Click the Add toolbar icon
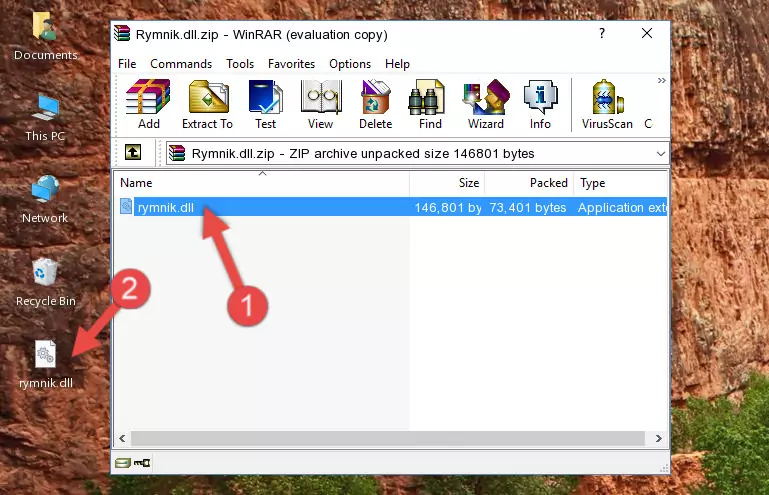 tap(148, 104)
